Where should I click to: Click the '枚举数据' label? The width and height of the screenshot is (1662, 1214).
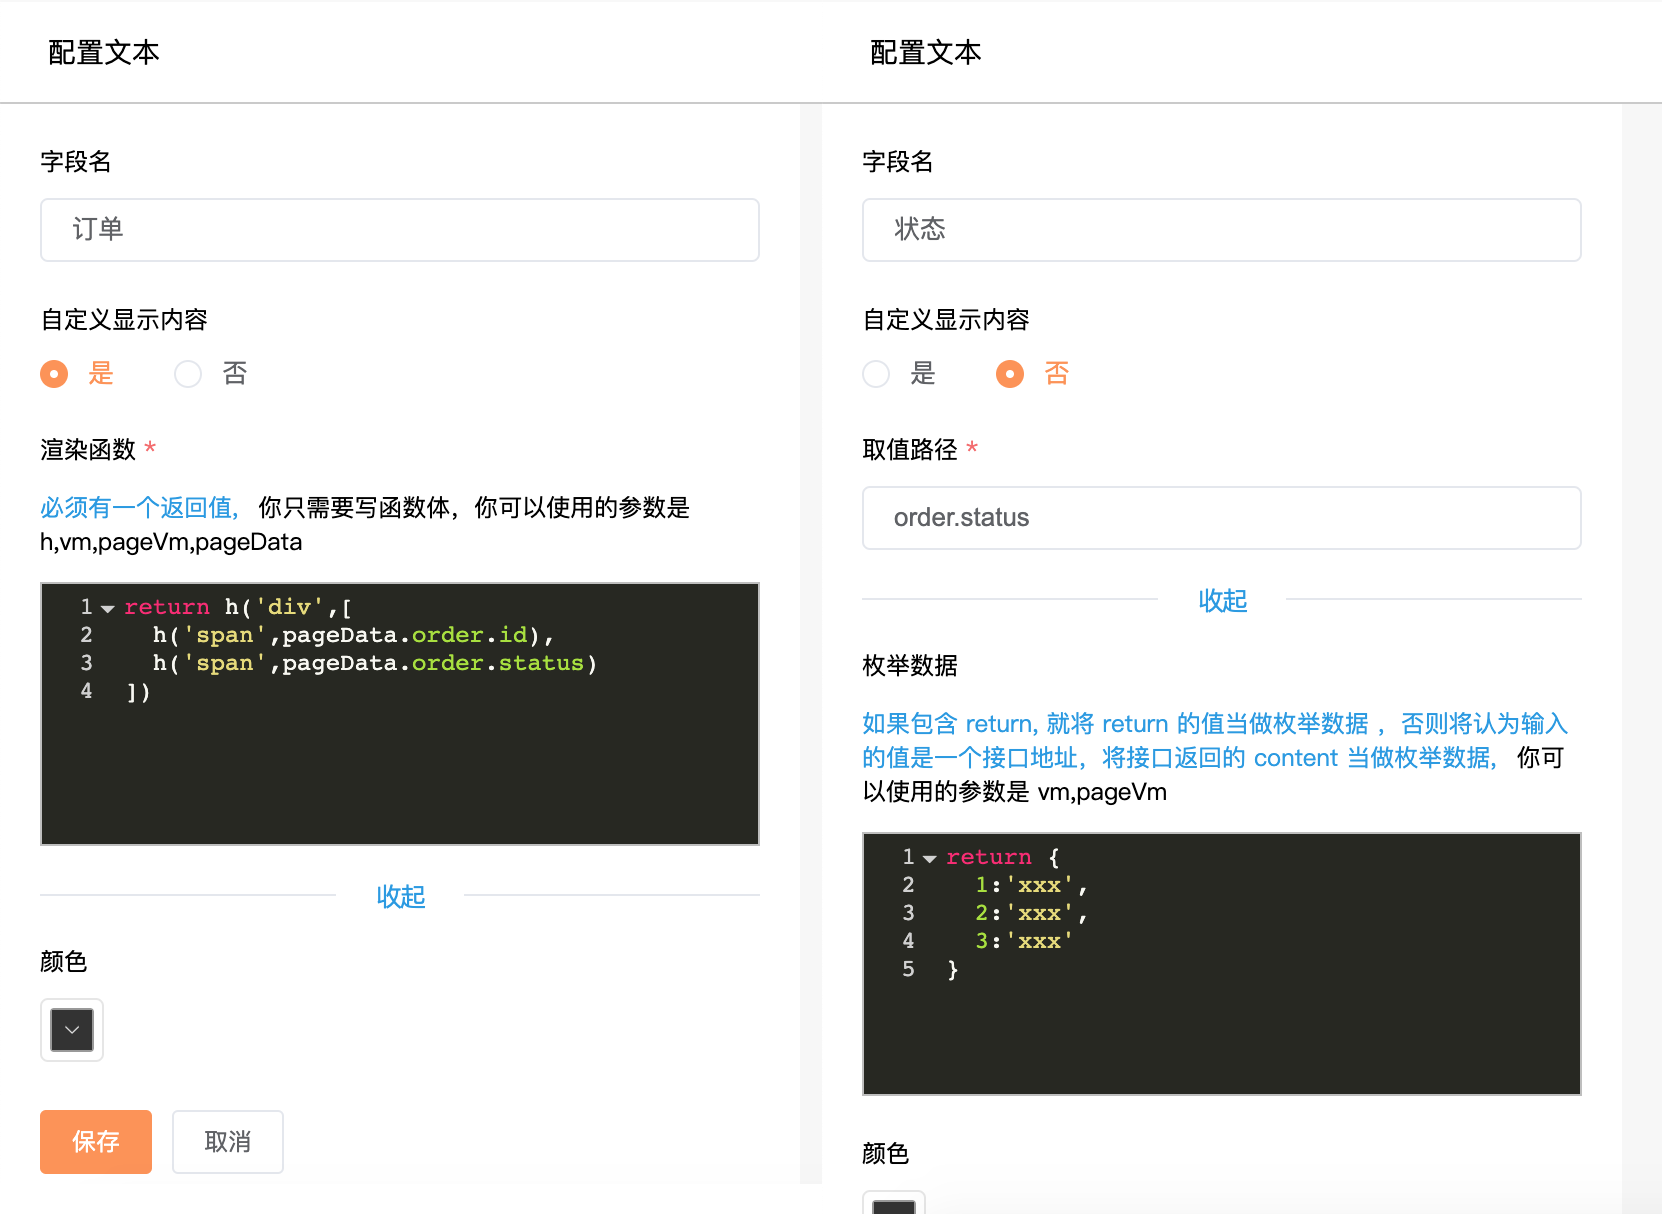point(910,666)
